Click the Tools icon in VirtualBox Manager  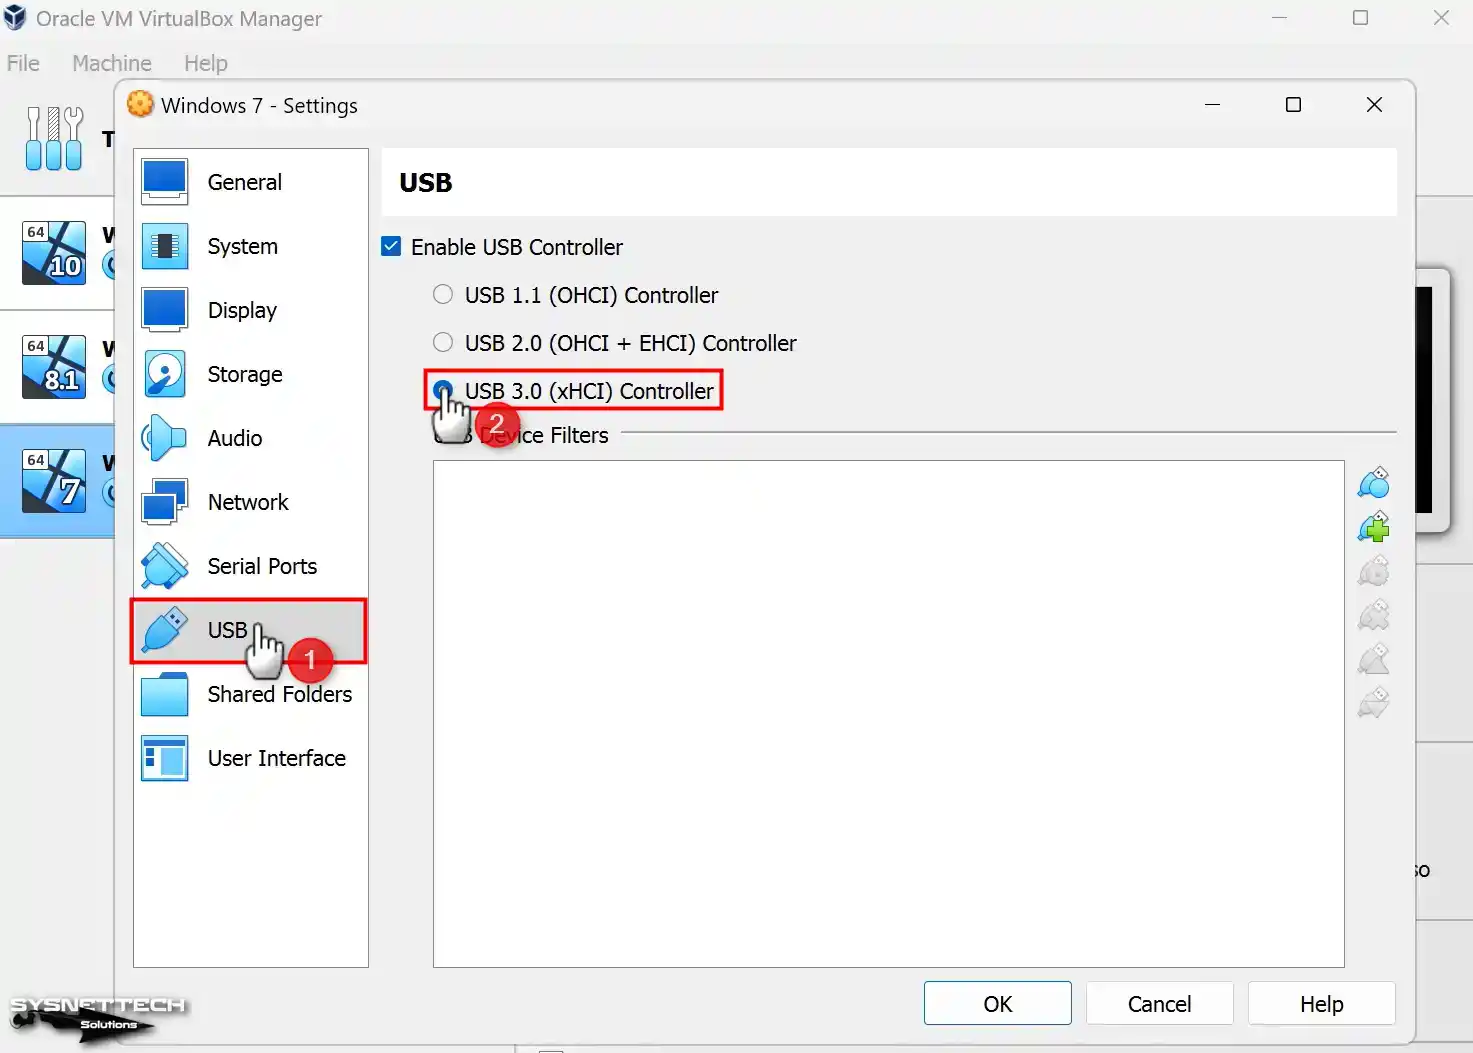(54, 139)
